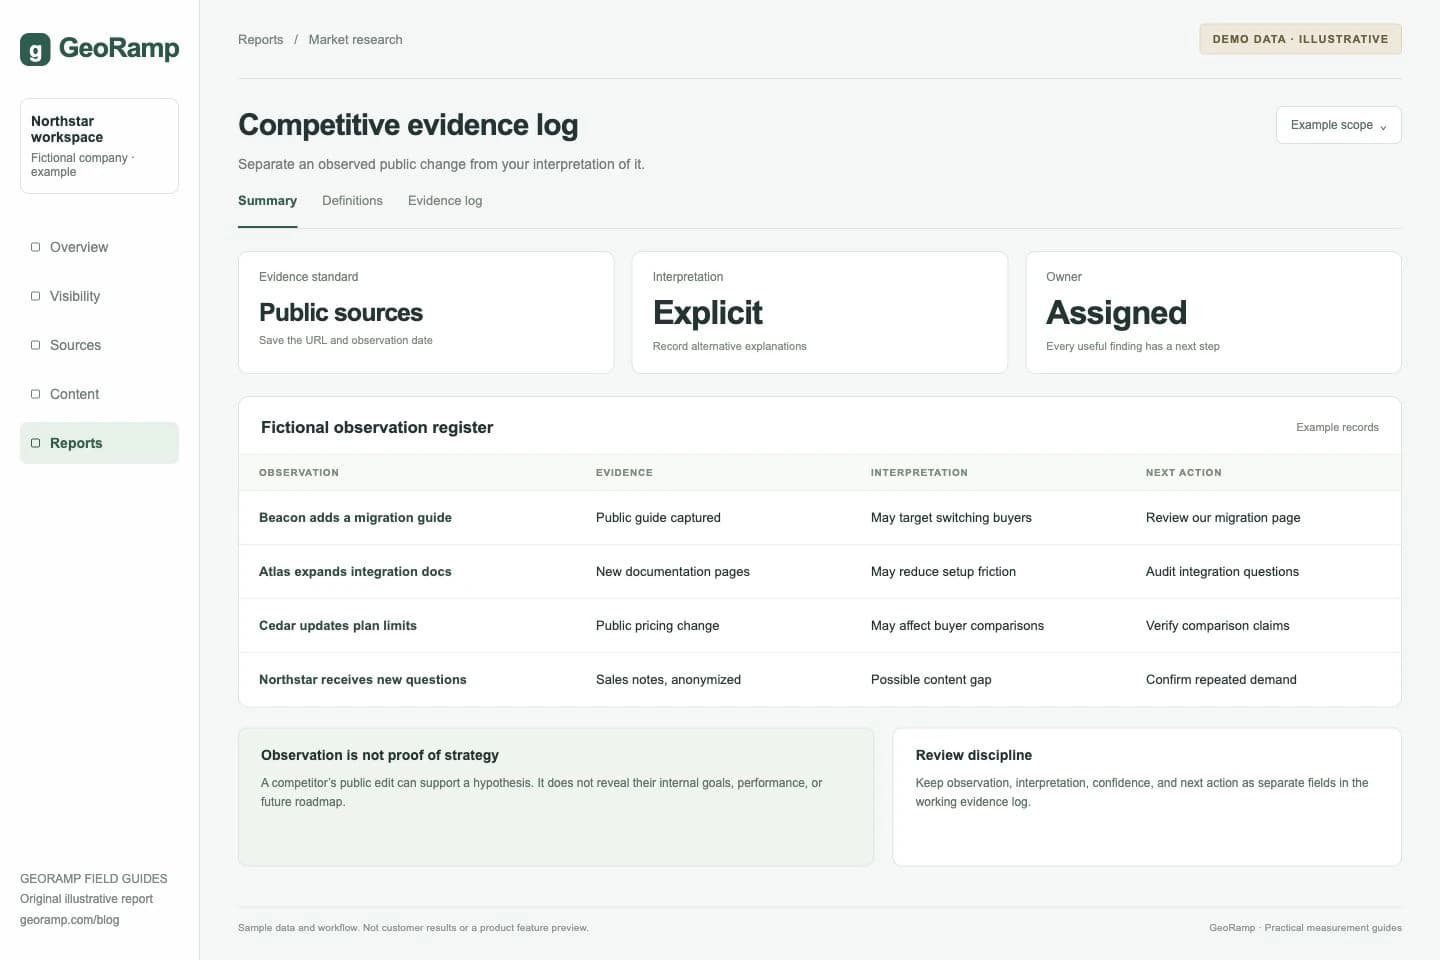
Task: Select Reports in the sidebar
Action: 99,443
